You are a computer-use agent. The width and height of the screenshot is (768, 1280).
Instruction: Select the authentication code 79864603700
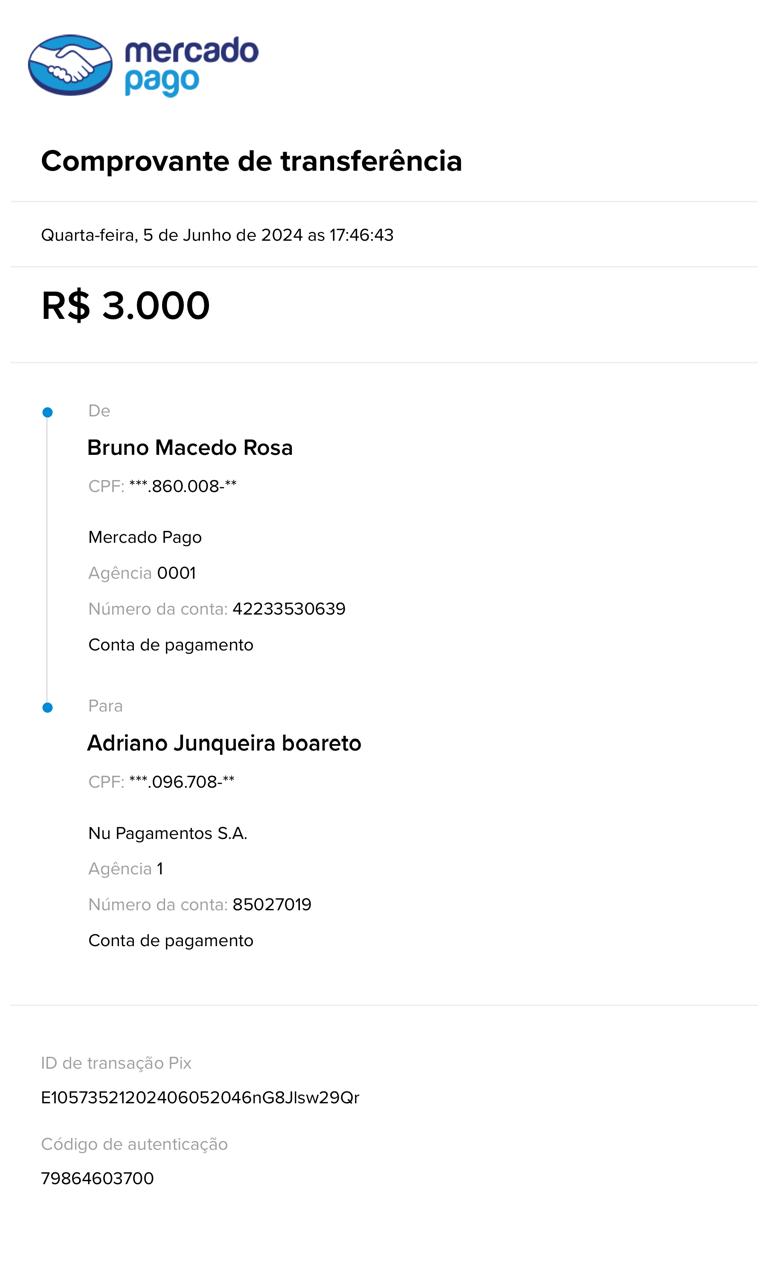pyautogui.click(x=97, y=1179)
